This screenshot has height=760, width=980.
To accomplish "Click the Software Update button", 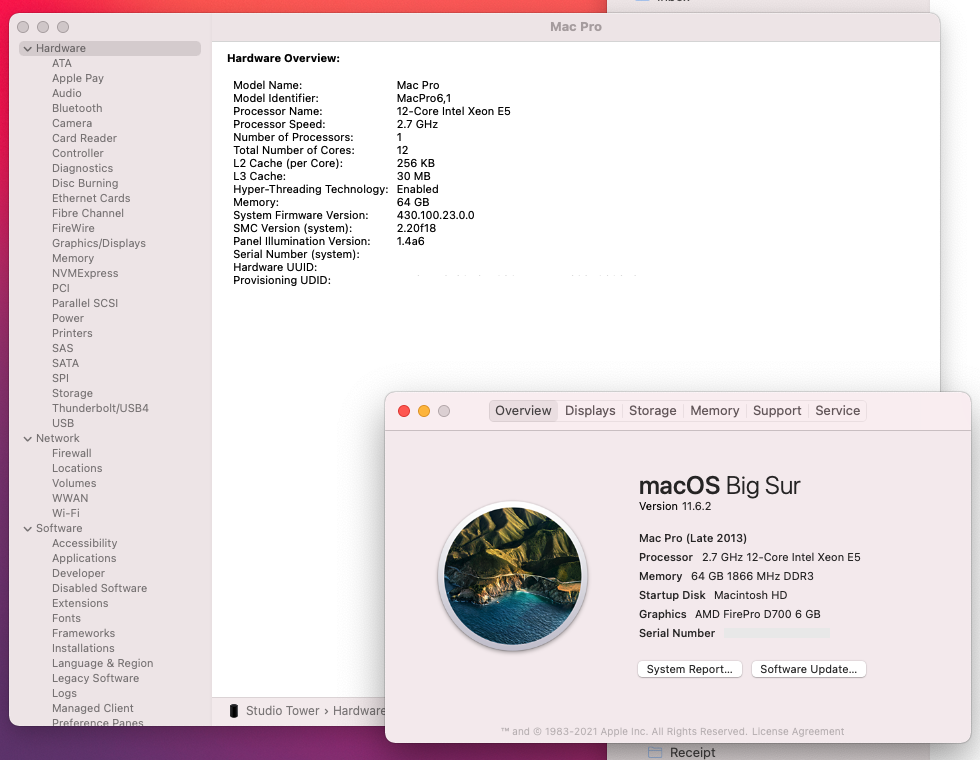I will (x=808, y=669).
